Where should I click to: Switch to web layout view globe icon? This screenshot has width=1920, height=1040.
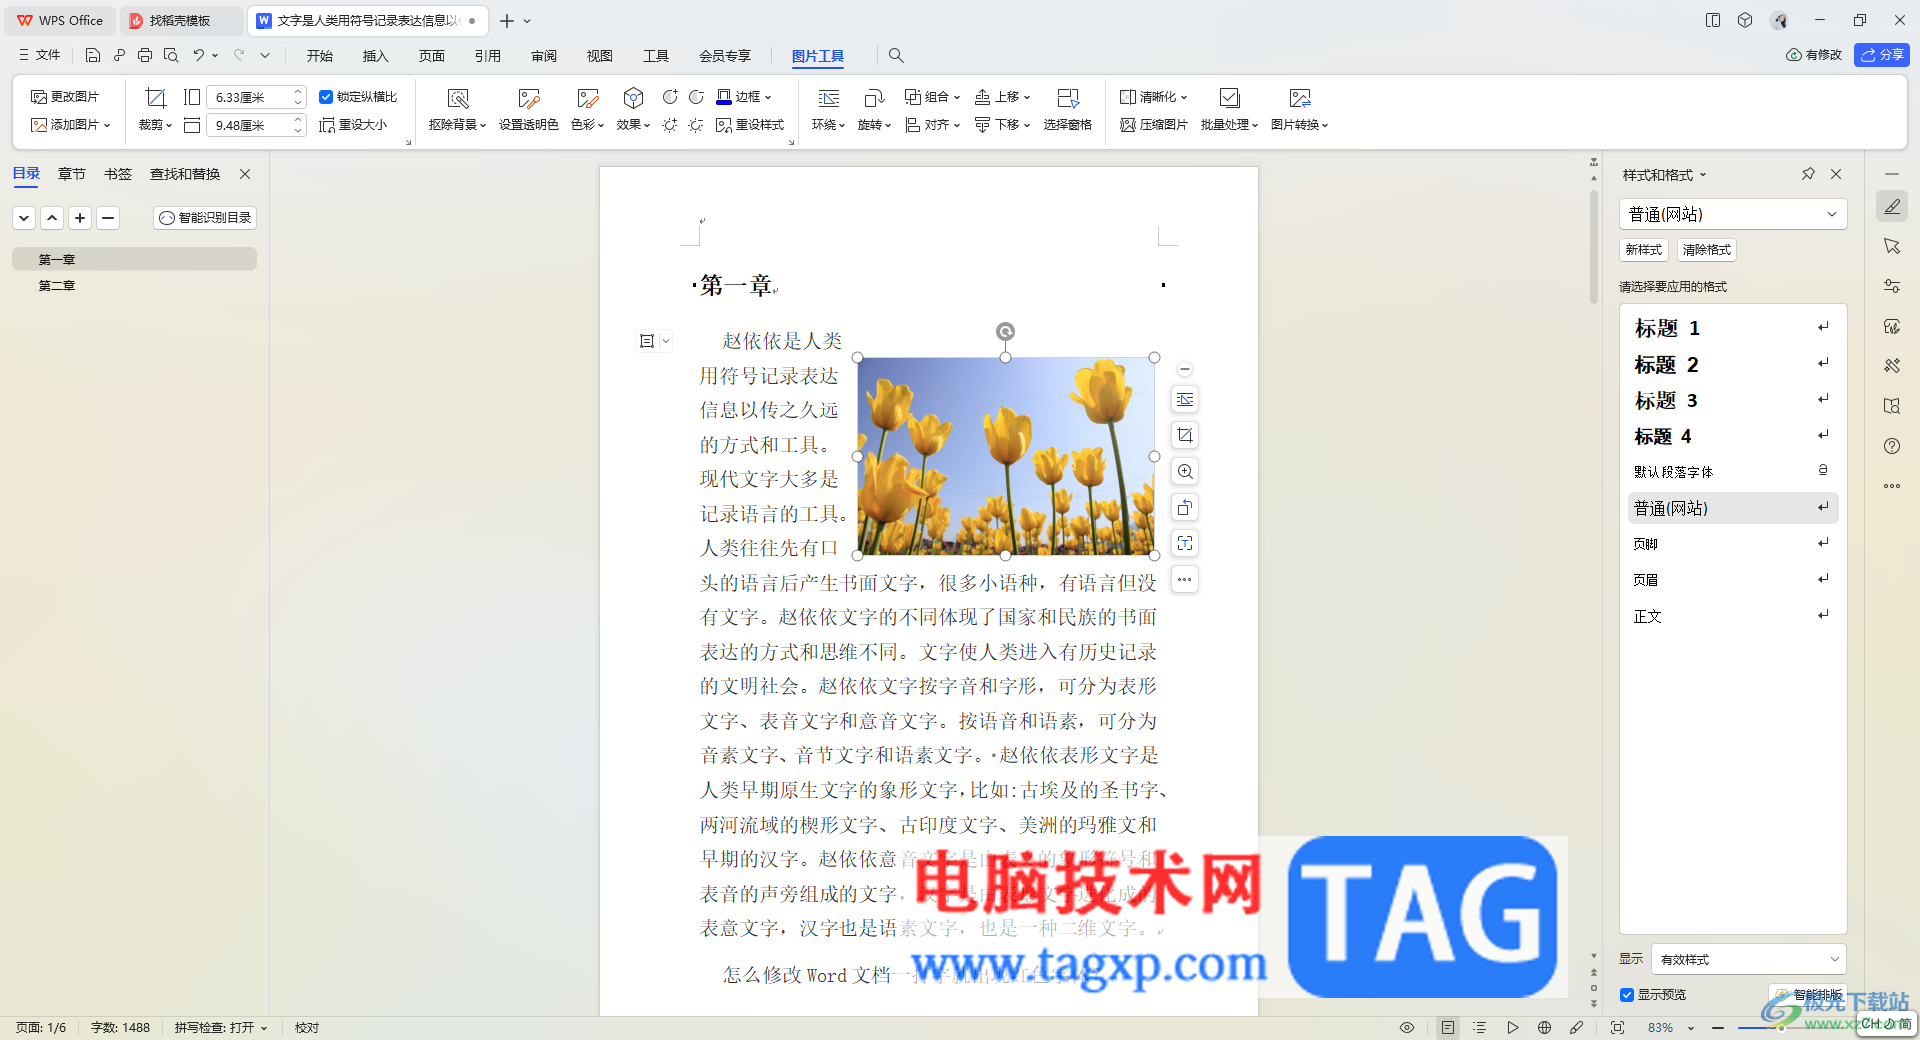pyautogui.click(x=1545, y=1027)
